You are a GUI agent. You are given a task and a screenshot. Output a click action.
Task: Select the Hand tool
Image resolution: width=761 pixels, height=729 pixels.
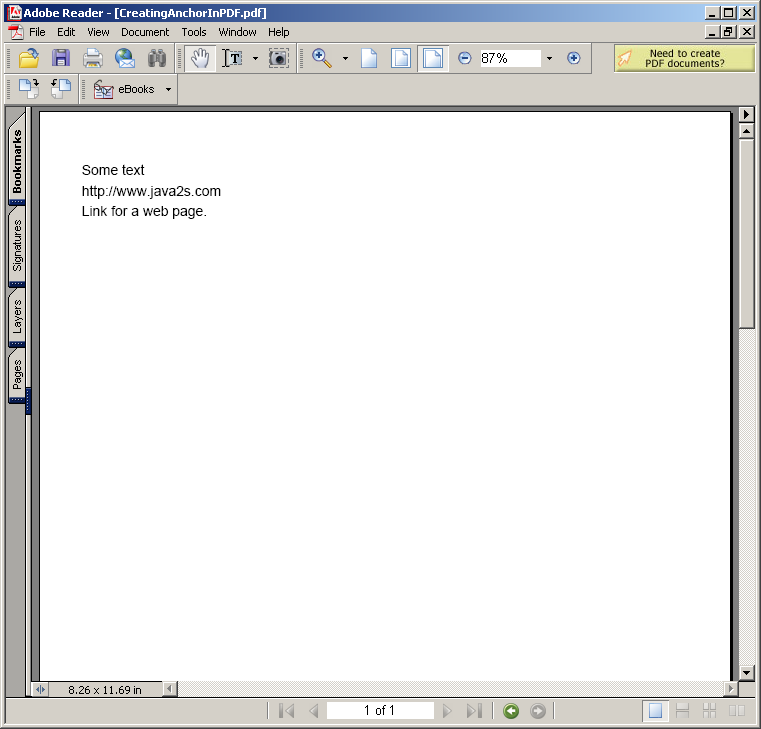click(200, 58)
